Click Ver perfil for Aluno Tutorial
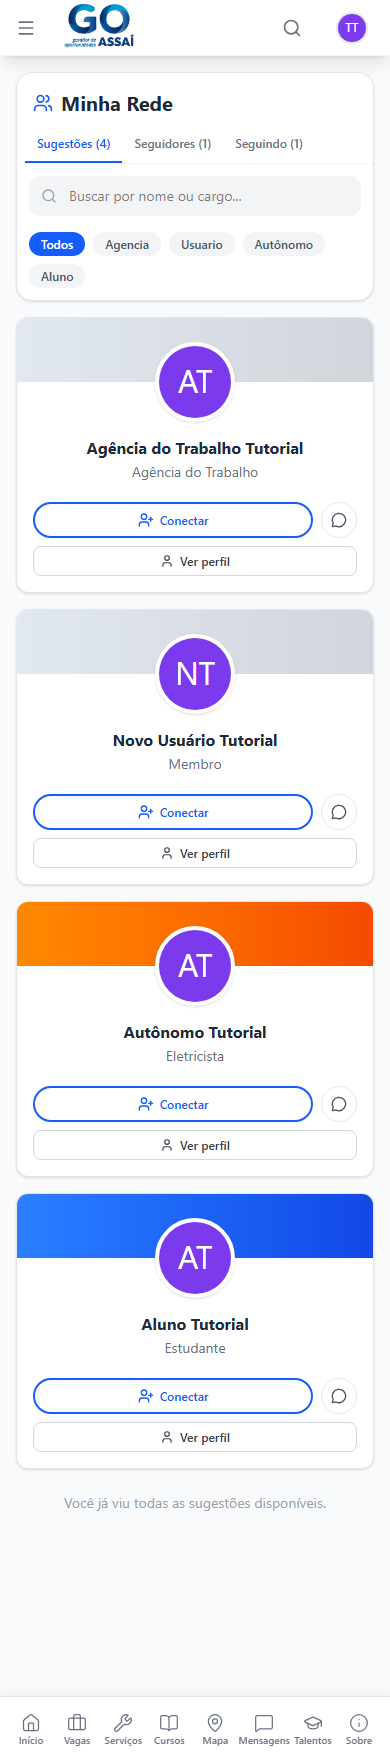Image resolution: width=390 pixels, height=1761 pixels. pos(195,1437)
